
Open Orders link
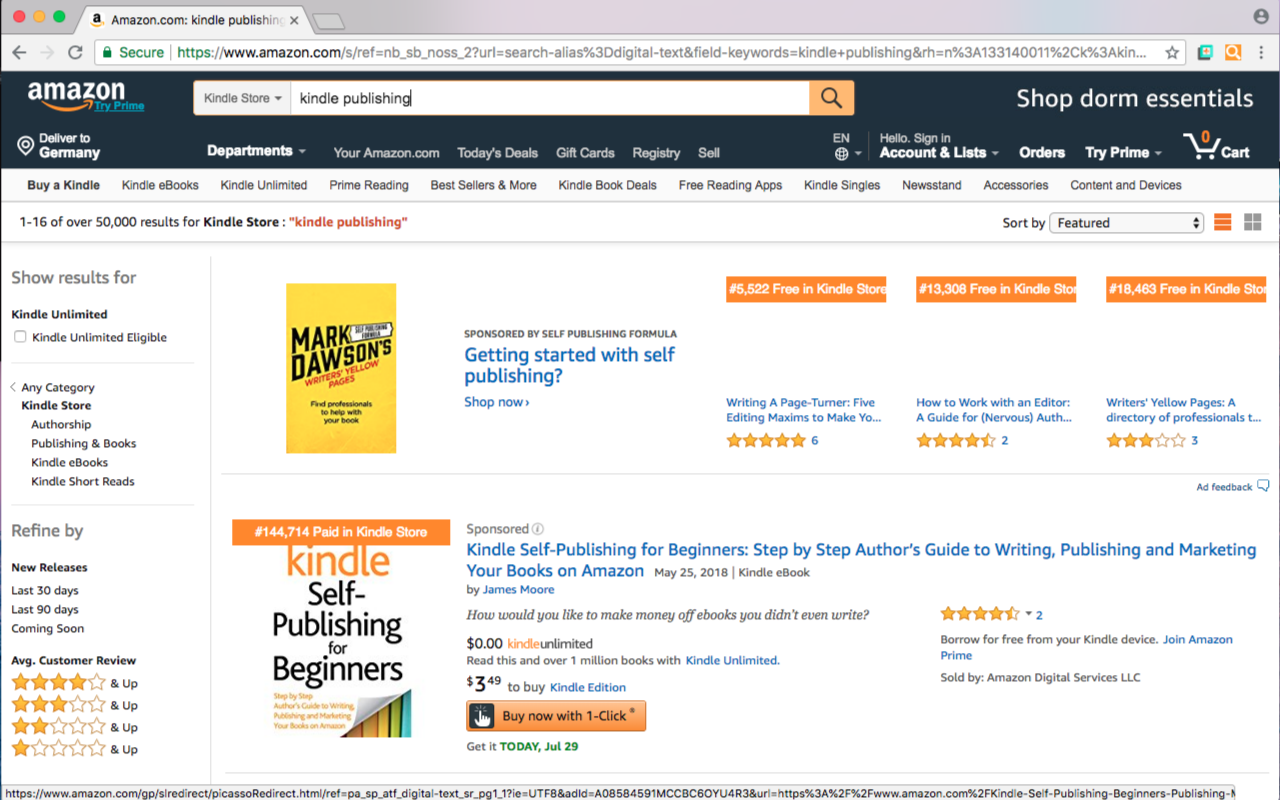click(x=1042, y=153)
